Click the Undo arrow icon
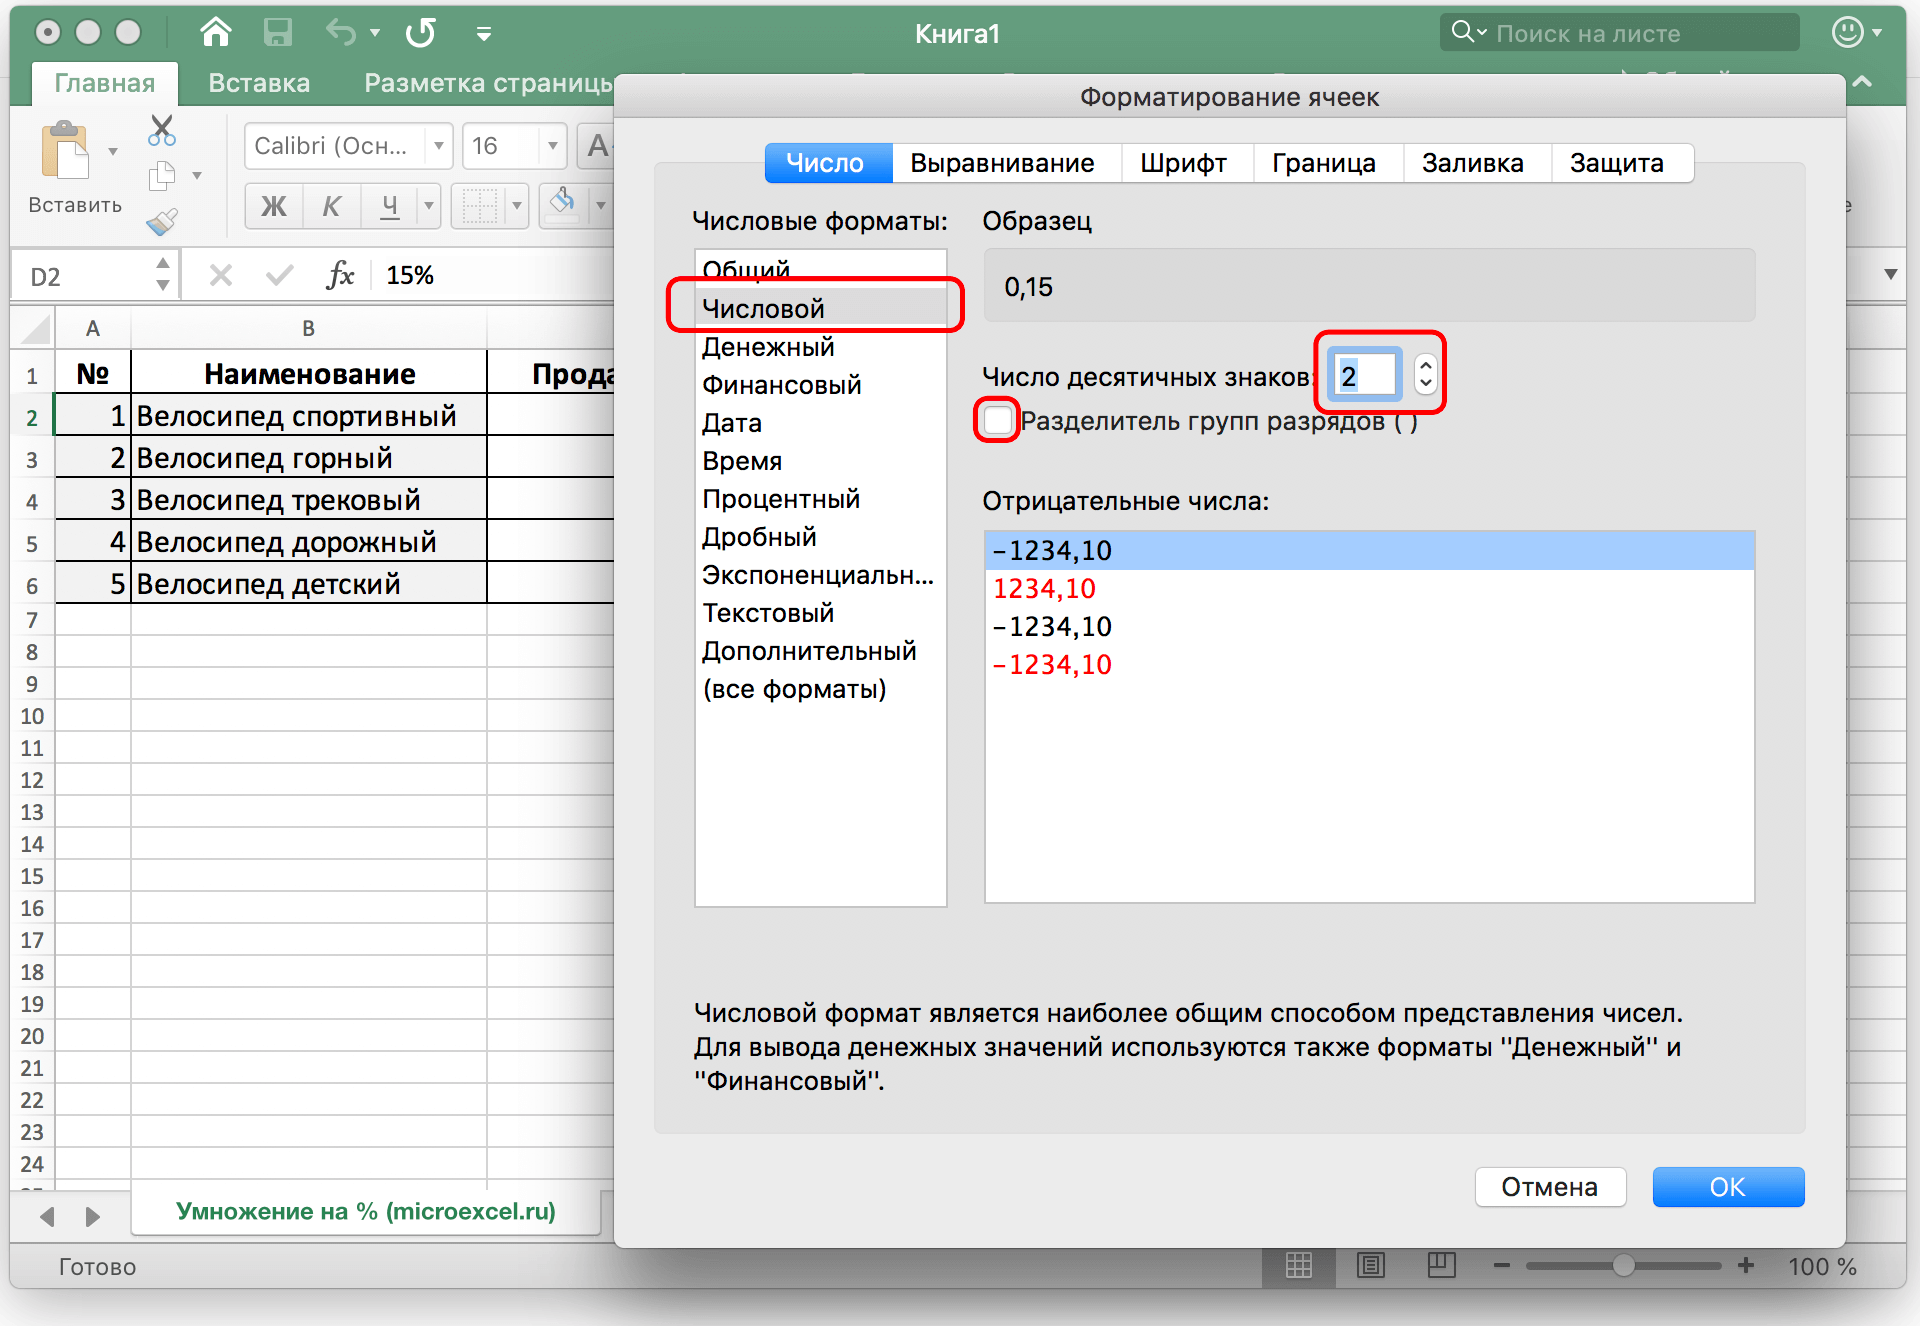The height and width of the screenshot is (1326, 1920). point(340,33)
